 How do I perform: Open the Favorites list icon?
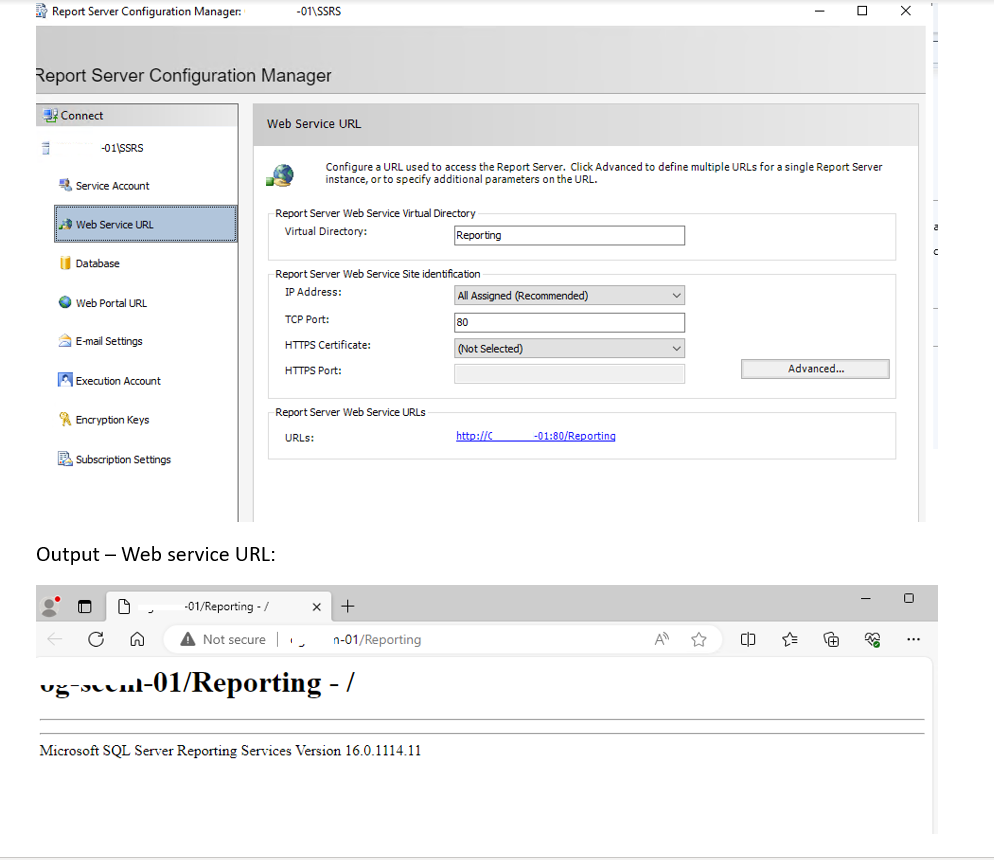tap(789, 639)
